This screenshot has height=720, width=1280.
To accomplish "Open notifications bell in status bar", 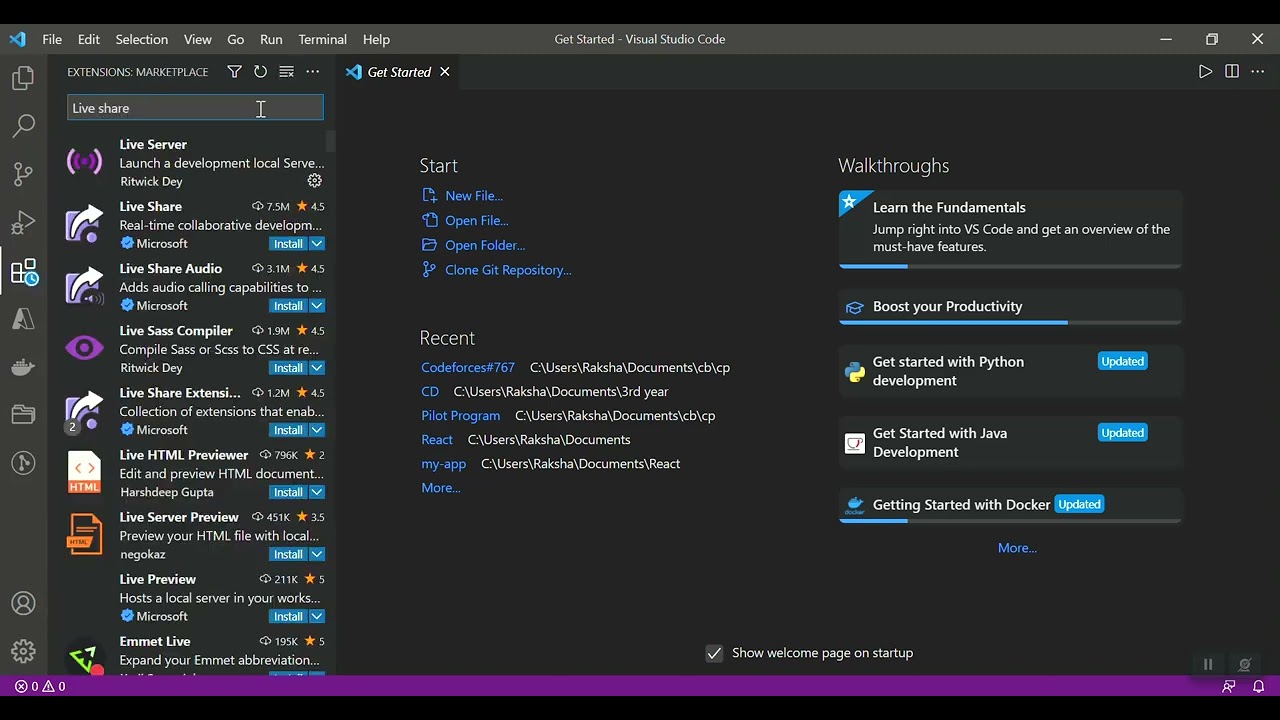I will tap(1259, 687).
